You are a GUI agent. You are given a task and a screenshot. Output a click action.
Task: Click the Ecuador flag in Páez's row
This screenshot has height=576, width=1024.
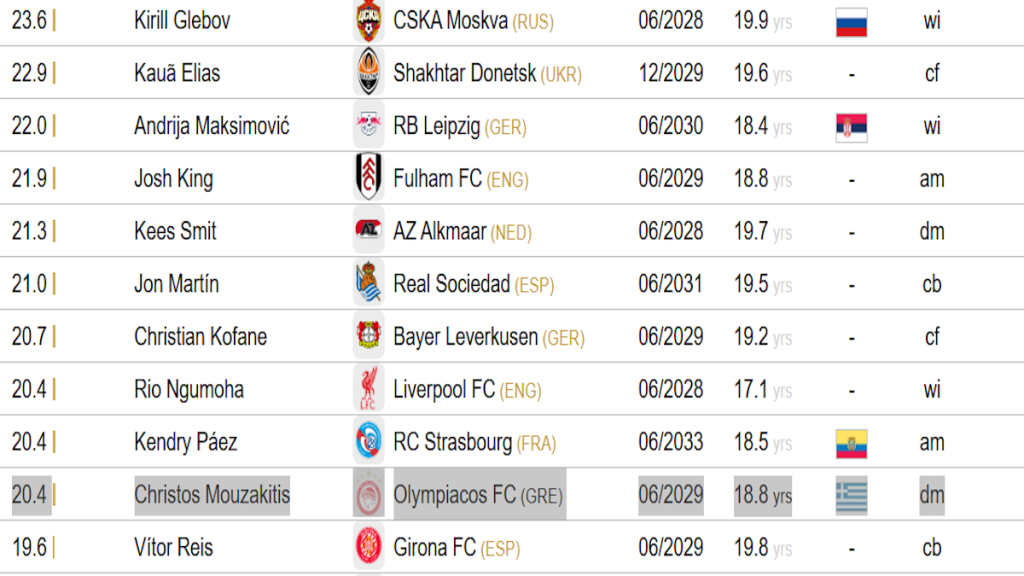(851, 443)
